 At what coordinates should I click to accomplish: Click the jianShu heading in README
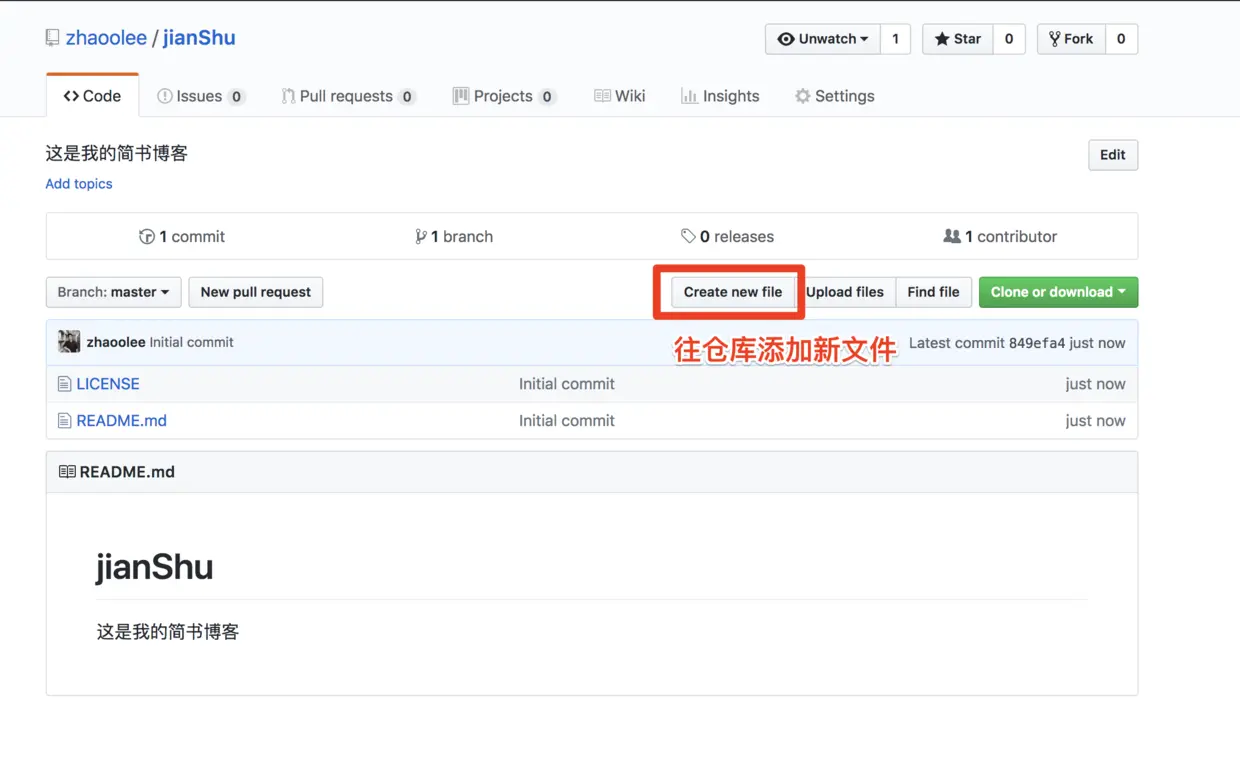(155, 567)
